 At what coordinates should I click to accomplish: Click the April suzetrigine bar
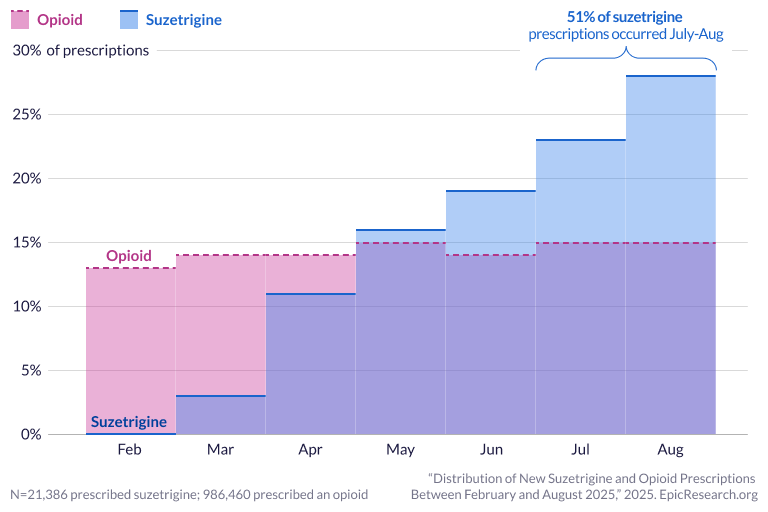pyautogui.click(x=311, y=364)
